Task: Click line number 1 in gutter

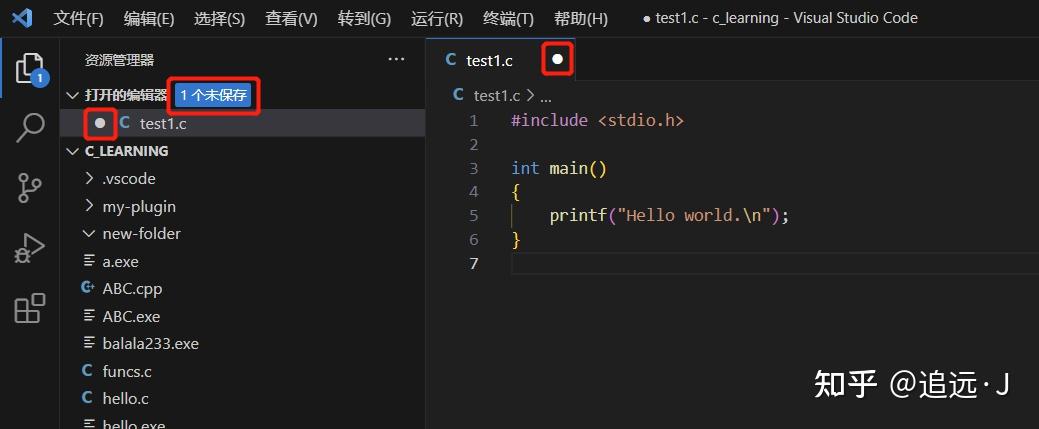Action: pos(473,121)
